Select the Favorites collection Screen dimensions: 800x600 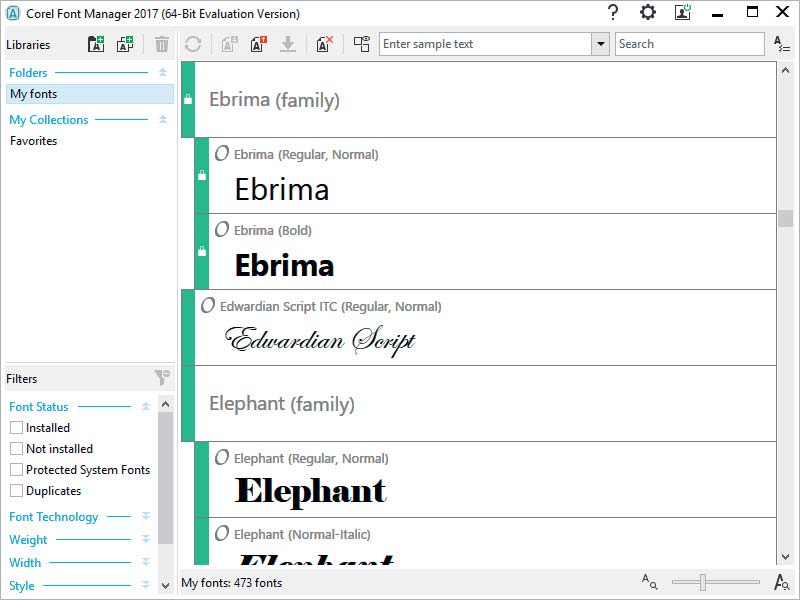34,141
